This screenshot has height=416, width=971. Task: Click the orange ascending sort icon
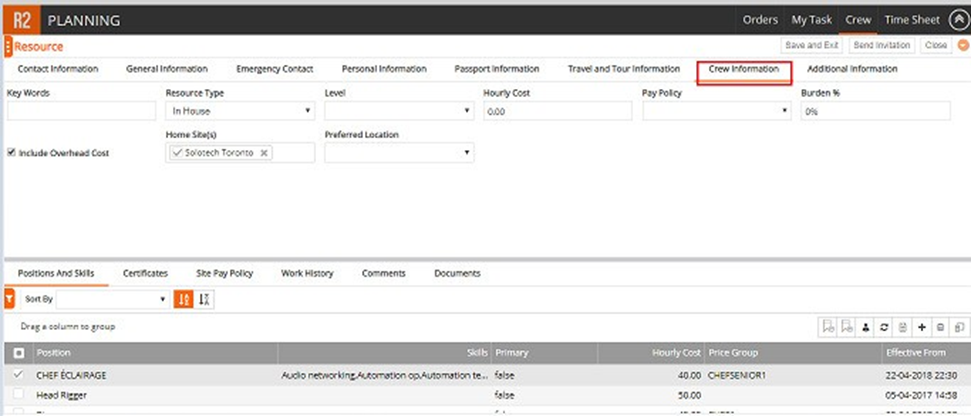pos(184,299)
